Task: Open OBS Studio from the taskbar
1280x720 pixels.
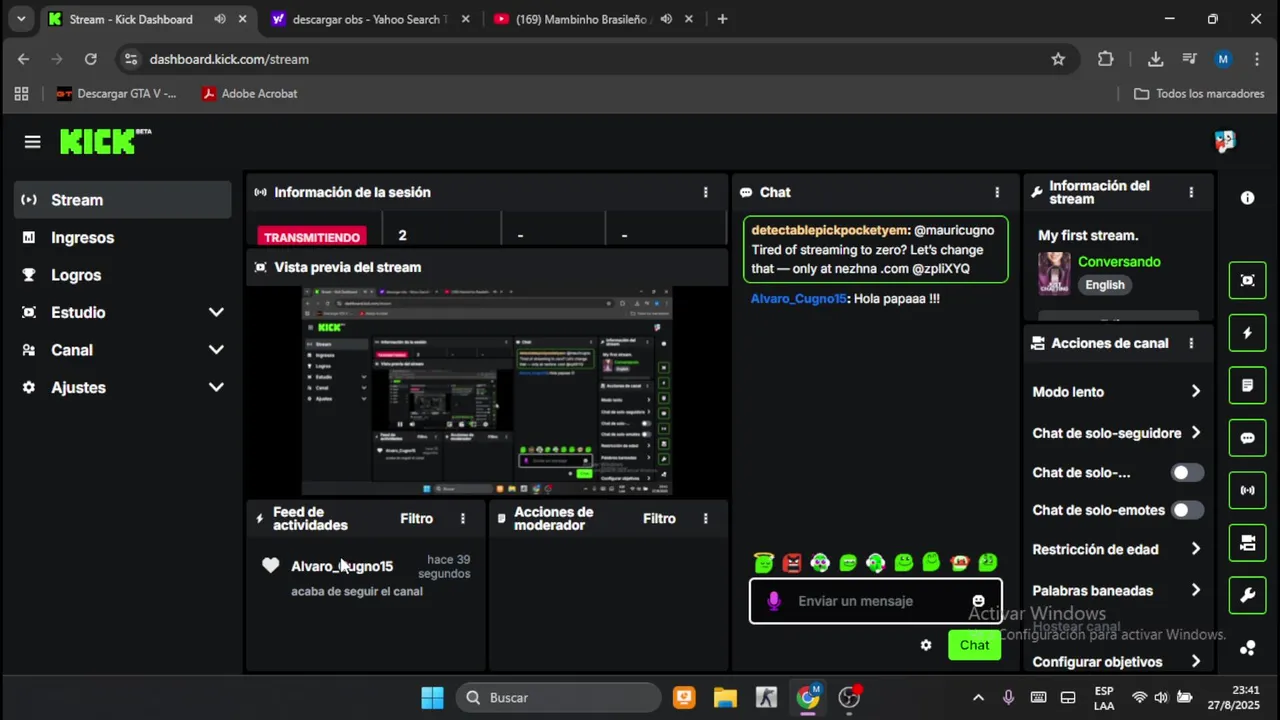Action: tap(850, 697)
